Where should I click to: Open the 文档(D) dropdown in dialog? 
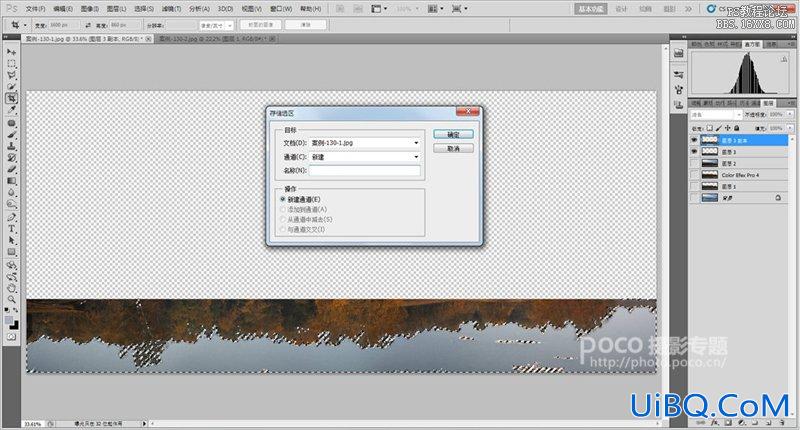pyautogui.click(x=365, y=143)
